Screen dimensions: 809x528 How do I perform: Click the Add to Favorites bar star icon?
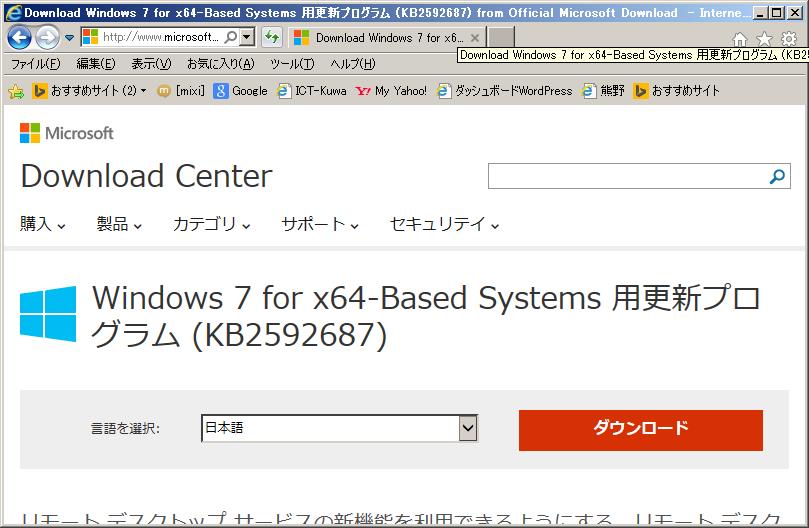tap(16, 92)
